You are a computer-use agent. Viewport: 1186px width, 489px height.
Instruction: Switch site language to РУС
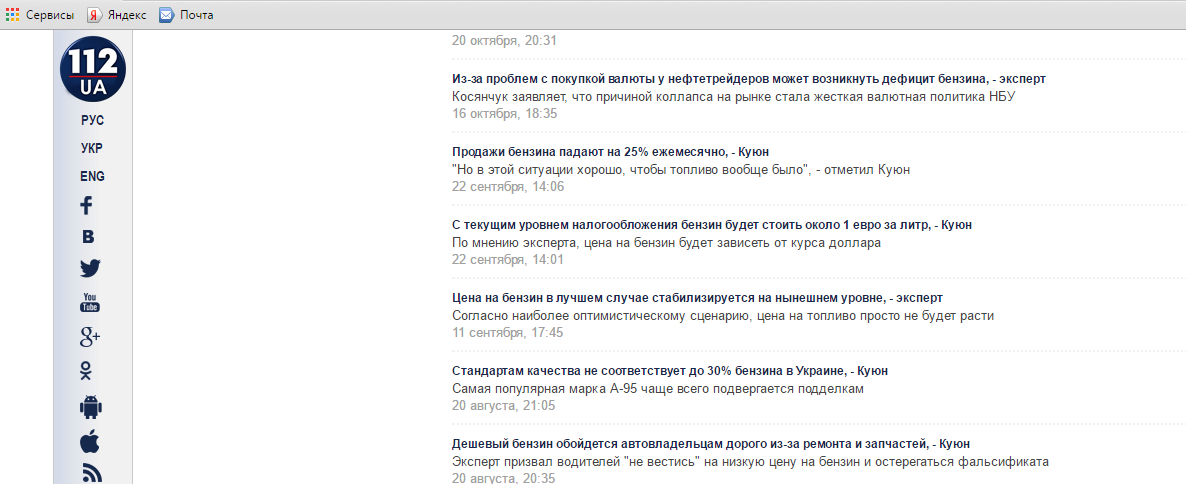coord(92,120)
